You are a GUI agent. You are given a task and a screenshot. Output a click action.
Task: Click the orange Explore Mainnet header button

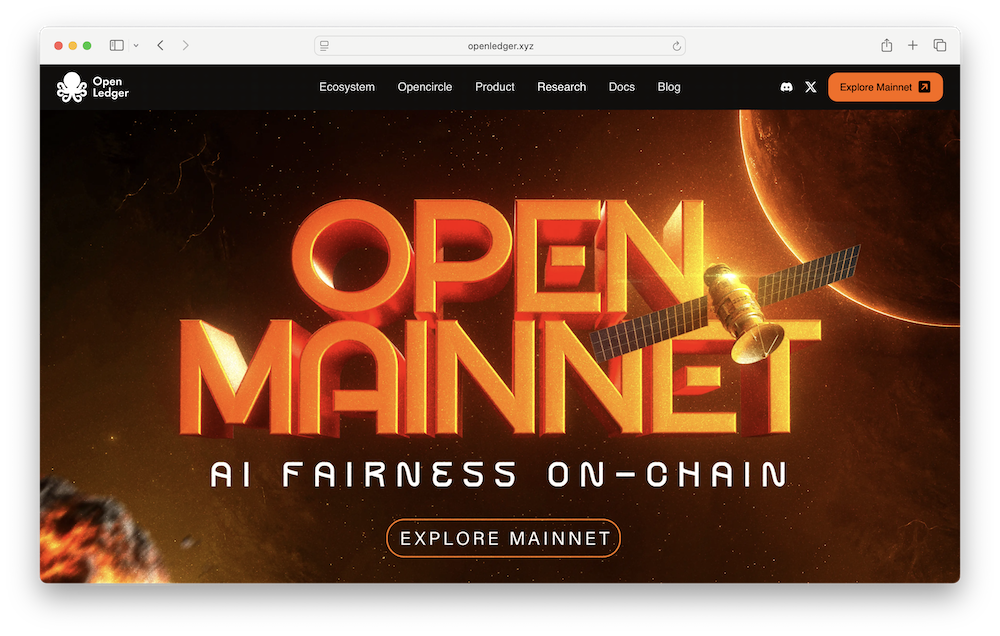point(885,87)
